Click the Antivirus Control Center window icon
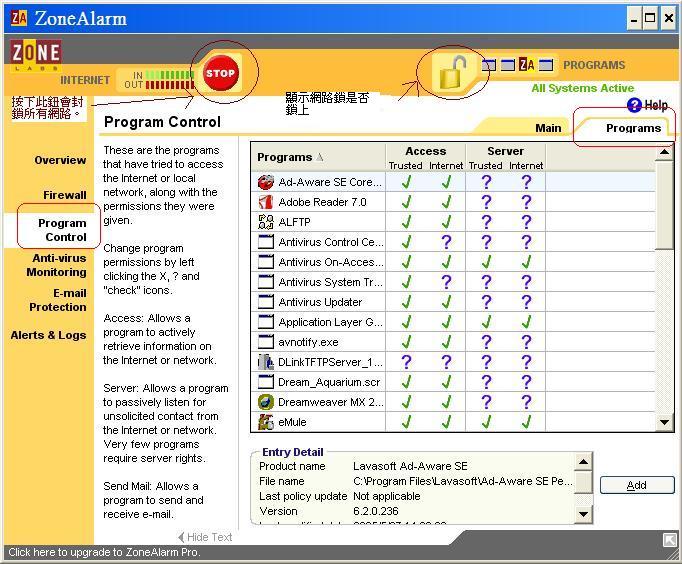Viewport: 682px width, 564px height. click(266, 242)
